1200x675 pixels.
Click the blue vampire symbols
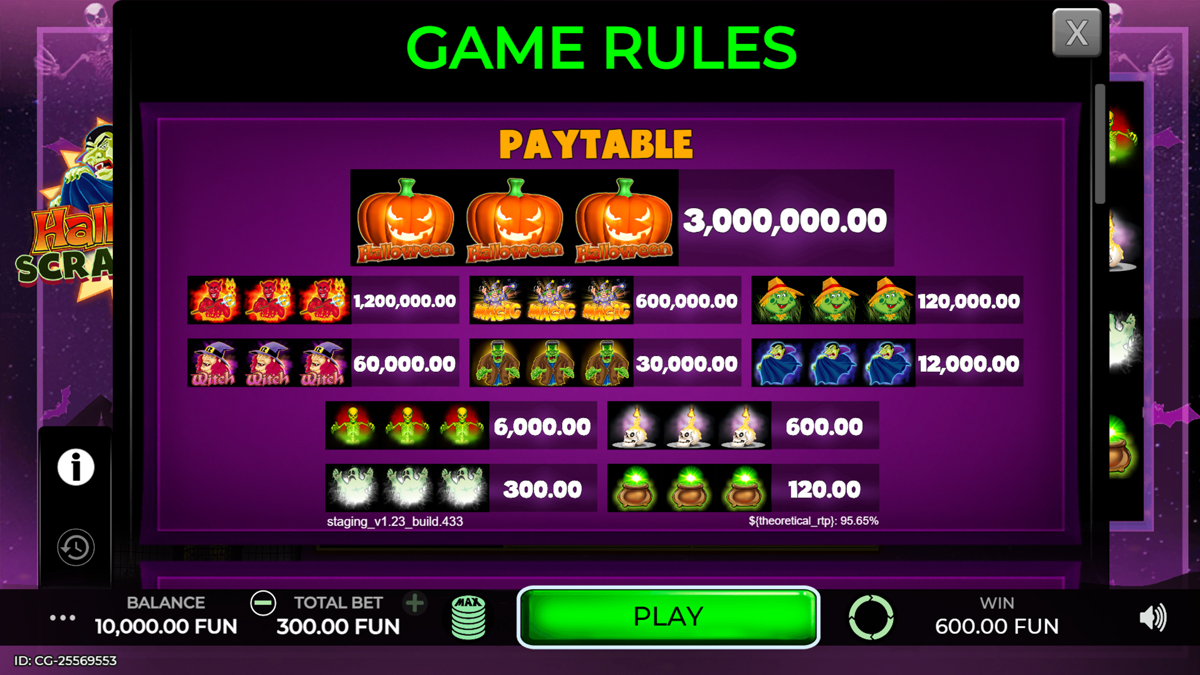tap(834, 363)
